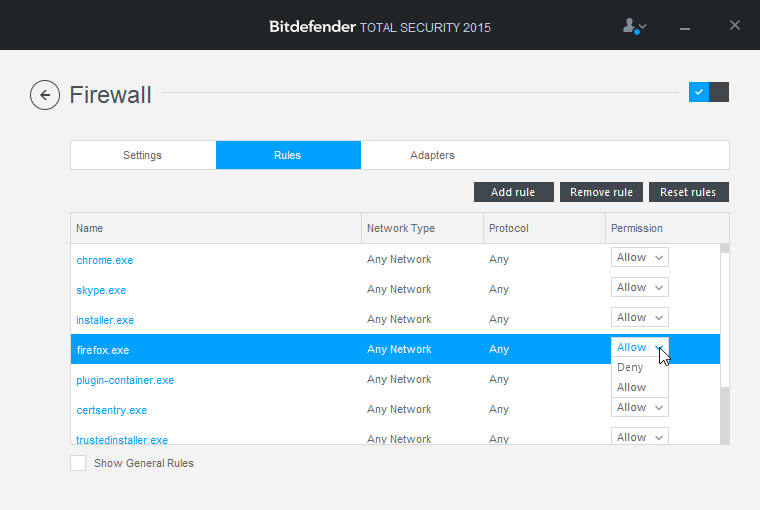
Task: Open the chrome.exe rule link
Action: pos(105,260)
